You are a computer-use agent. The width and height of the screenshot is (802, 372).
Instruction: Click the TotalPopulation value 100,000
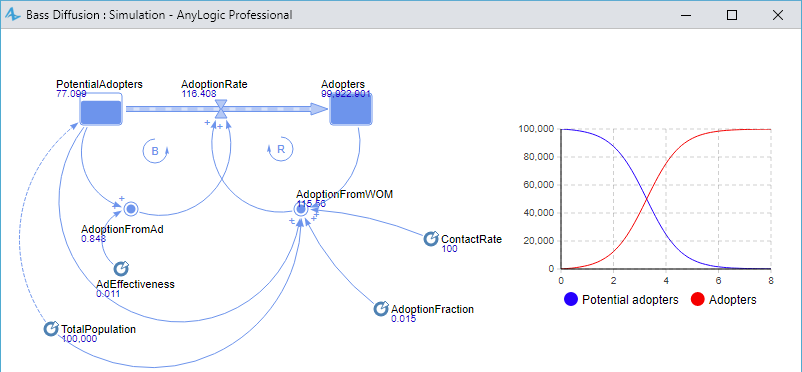[x=79, y=338]
